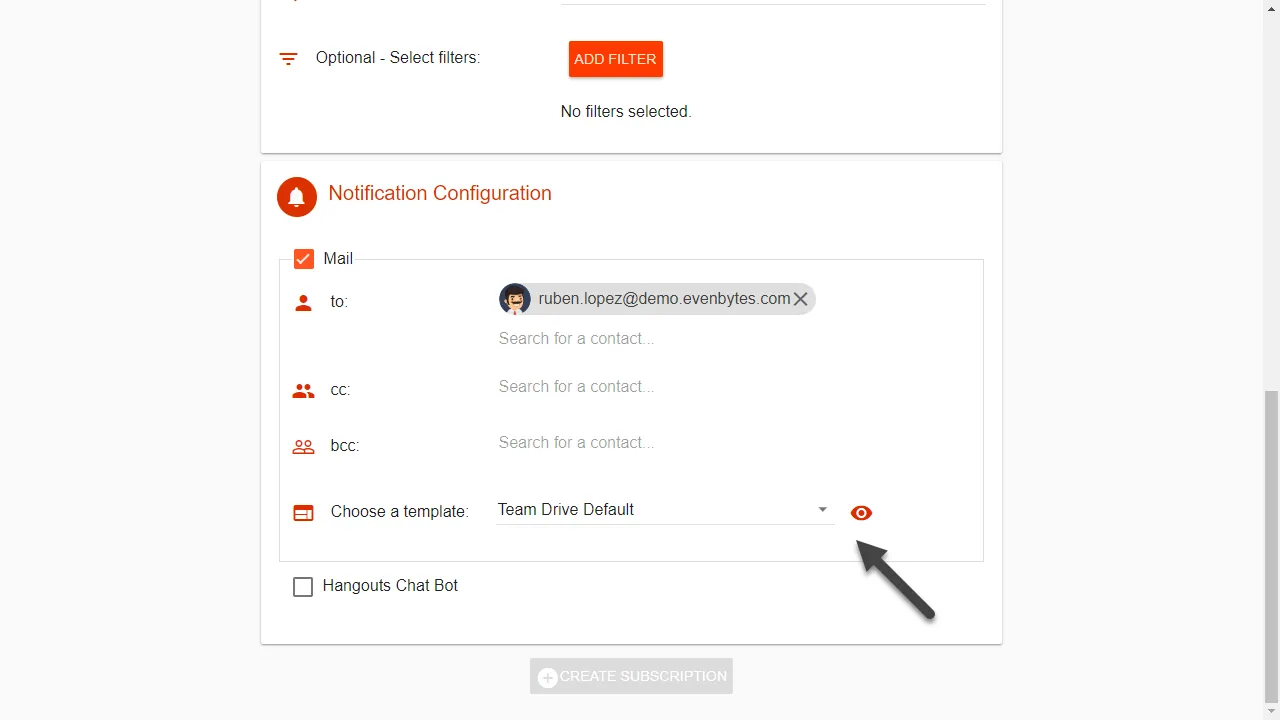Click the plus icon on CREATE SUBSCRIPTION
Viewport: 1280px width, 720px height.
[548, 678]
